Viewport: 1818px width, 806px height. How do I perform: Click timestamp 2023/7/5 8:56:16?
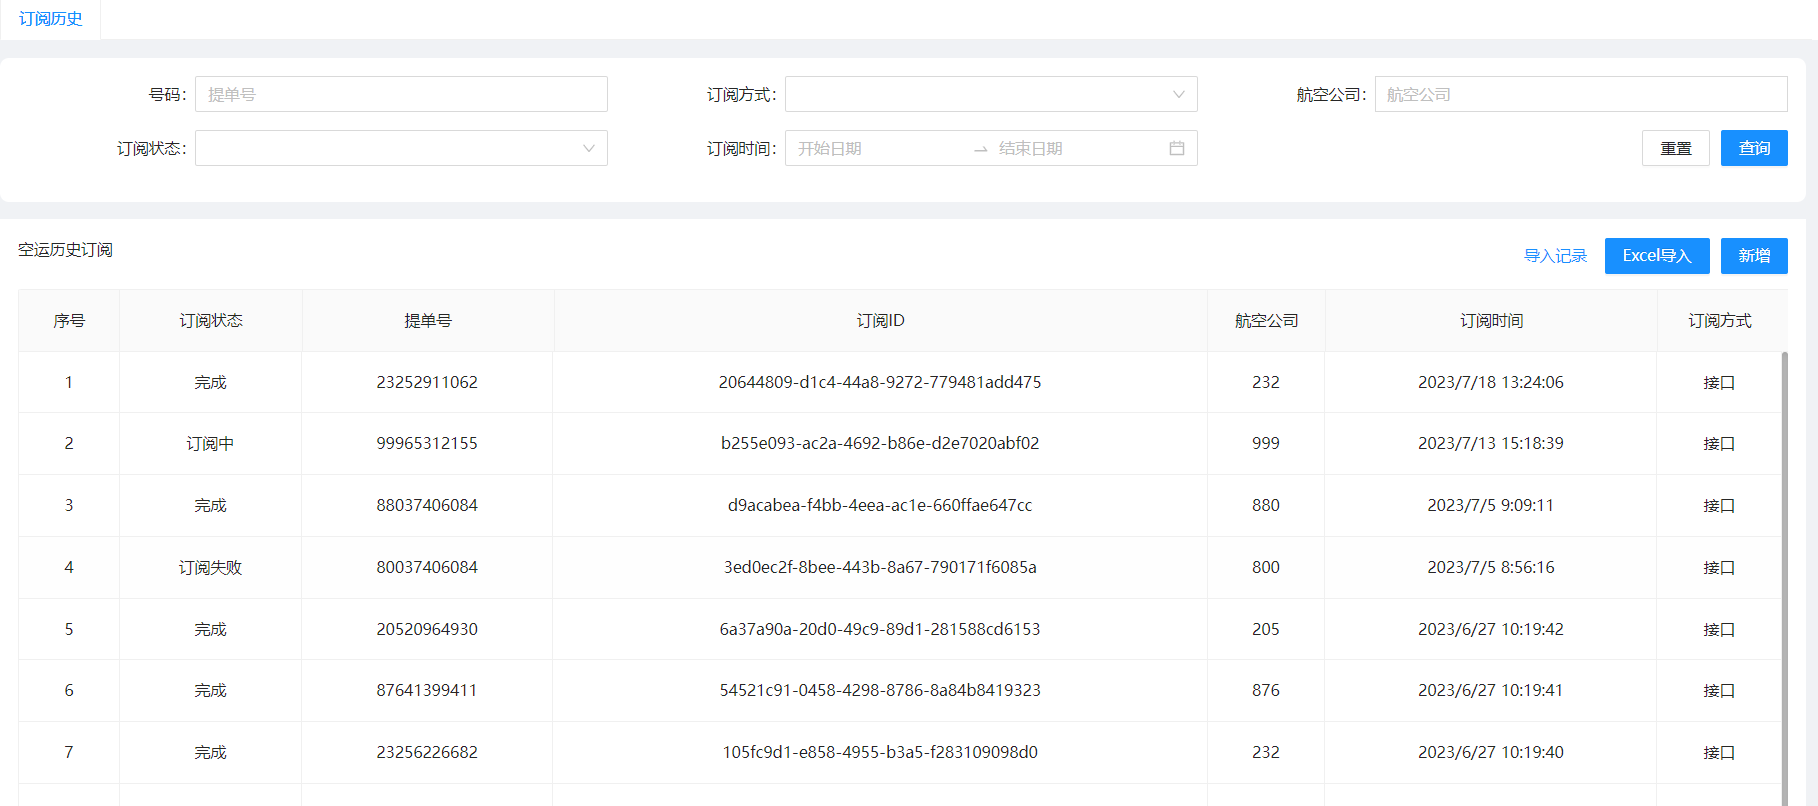(x=1491, y=567)
